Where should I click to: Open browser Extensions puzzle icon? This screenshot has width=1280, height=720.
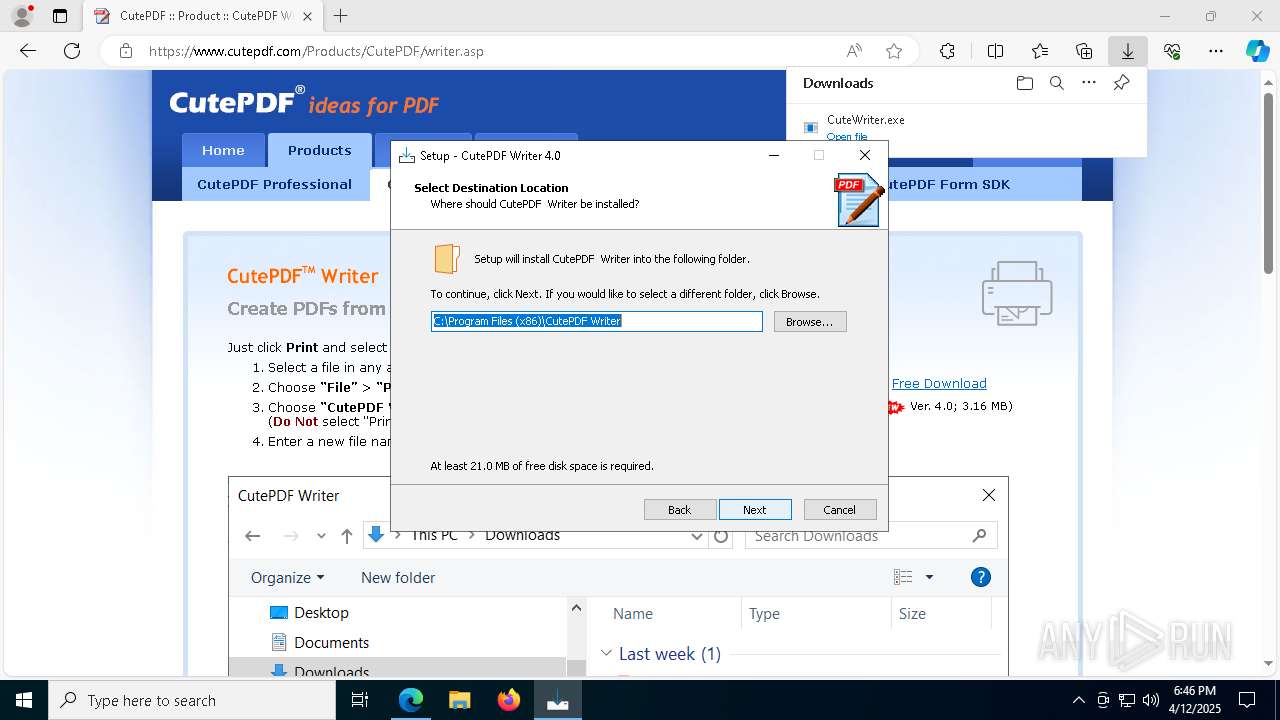[x=947, y=51]
